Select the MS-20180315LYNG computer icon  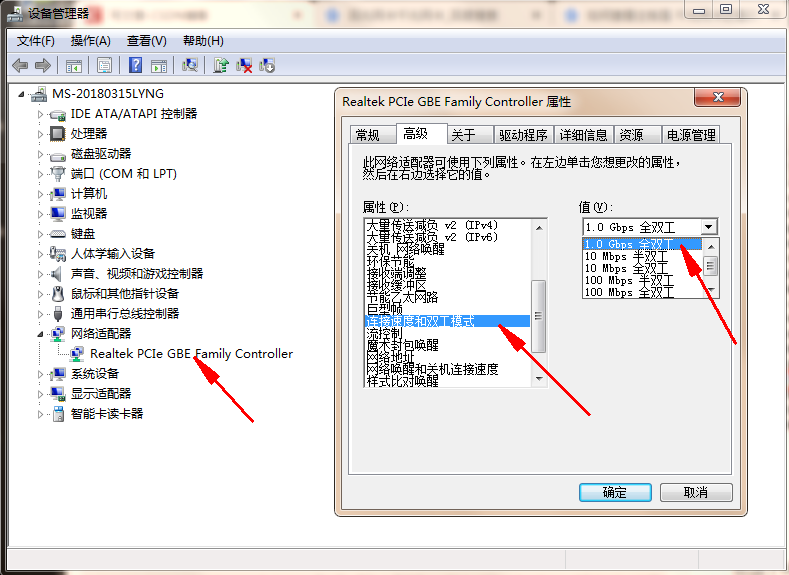39,94
